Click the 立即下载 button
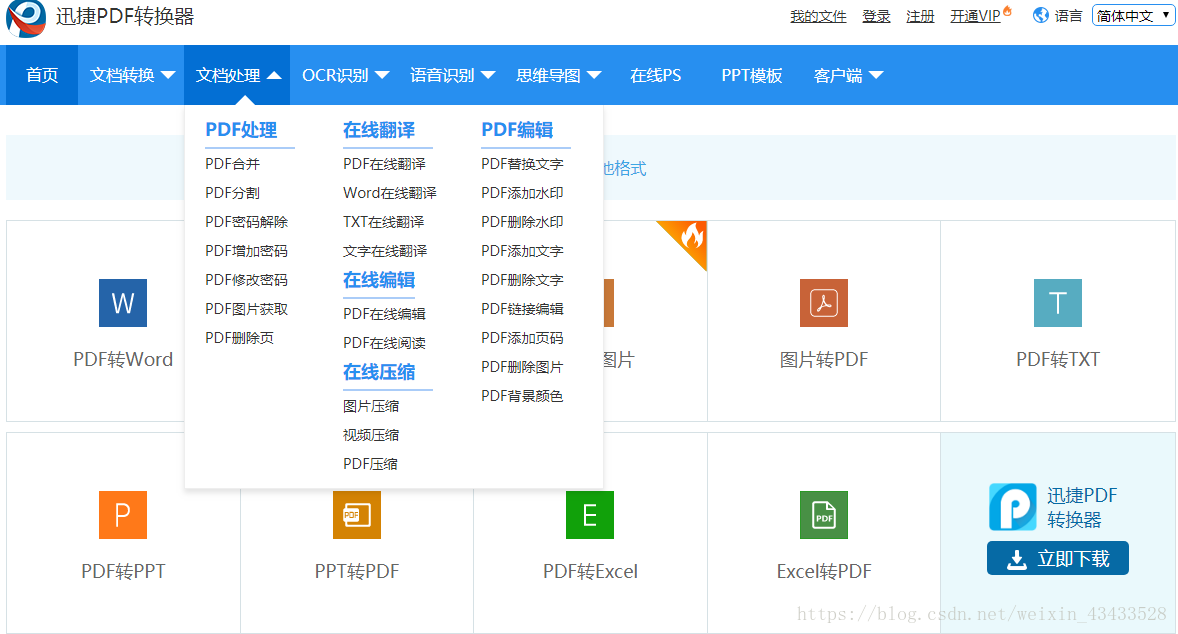 point(1058,558)
